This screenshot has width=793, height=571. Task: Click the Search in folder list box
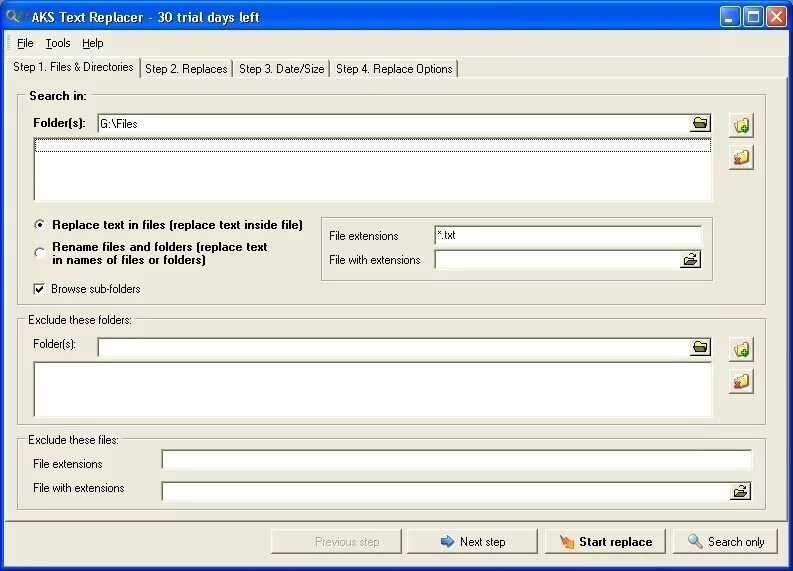(x=373, y=169)
